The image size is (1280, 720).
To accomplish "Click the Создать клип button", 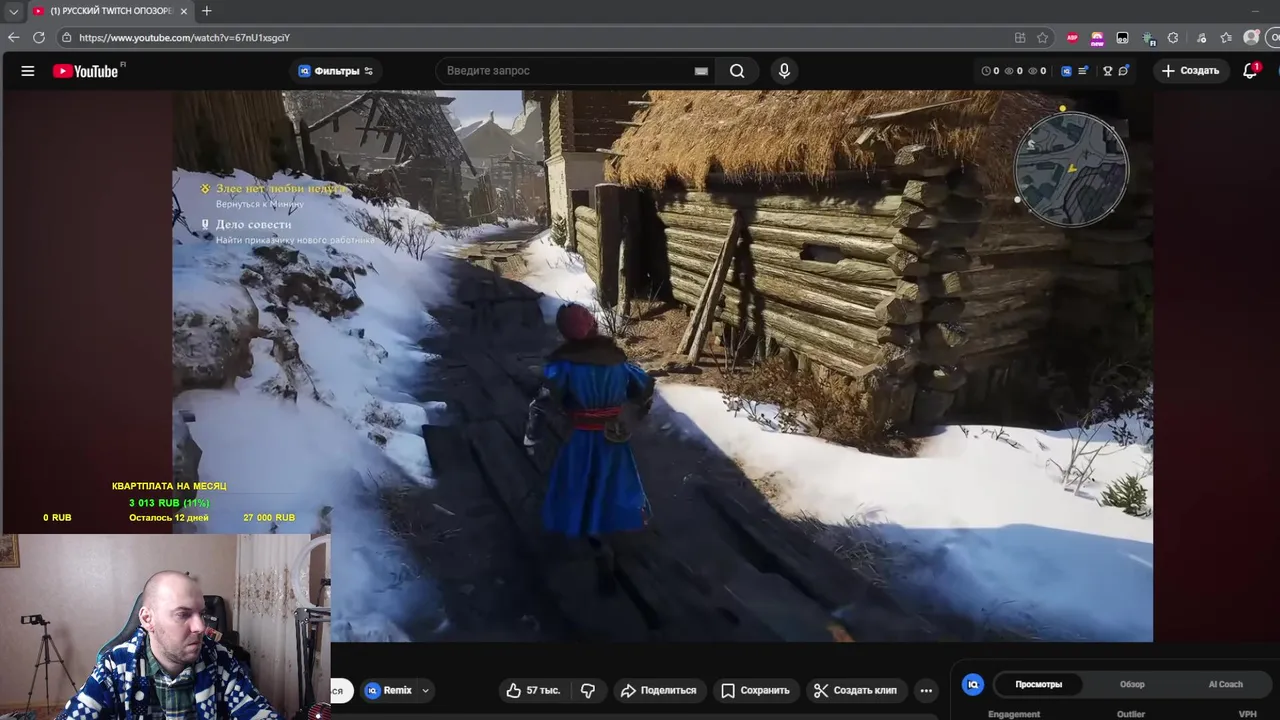I will tap(855, 690).
